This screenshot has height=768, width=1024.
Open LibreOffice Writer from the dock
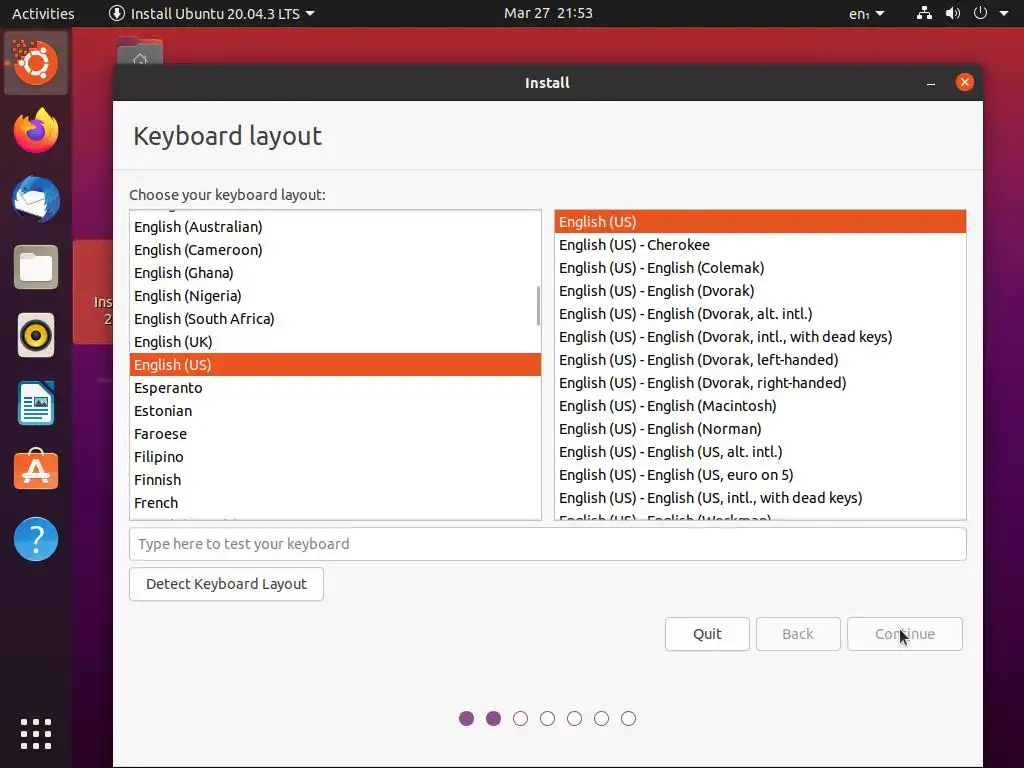pyautogui.click(x=36, y=404)
